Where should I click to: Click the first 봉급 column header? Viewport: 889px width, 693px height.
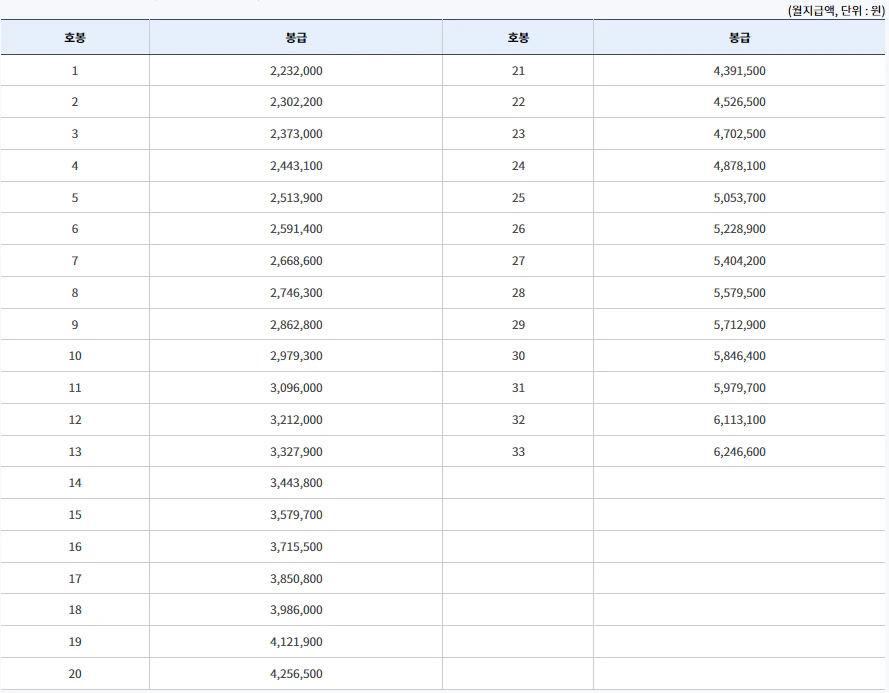pyautogui.click(x=294, y=38)
